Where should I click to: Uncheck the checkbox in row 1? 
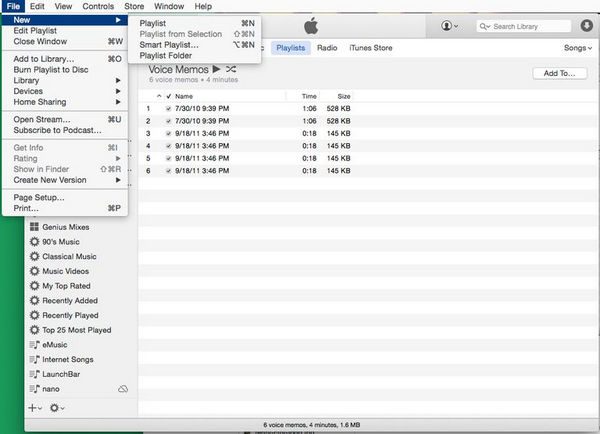168,109
